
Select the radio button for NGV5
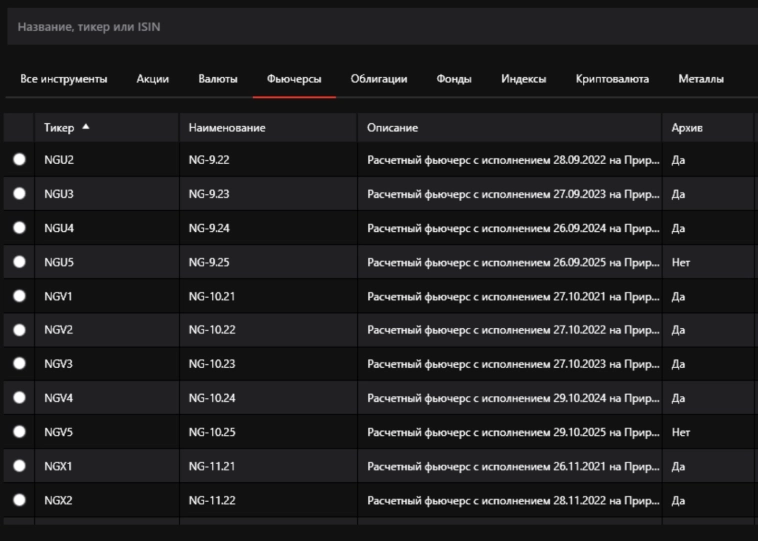pos(19,432)
